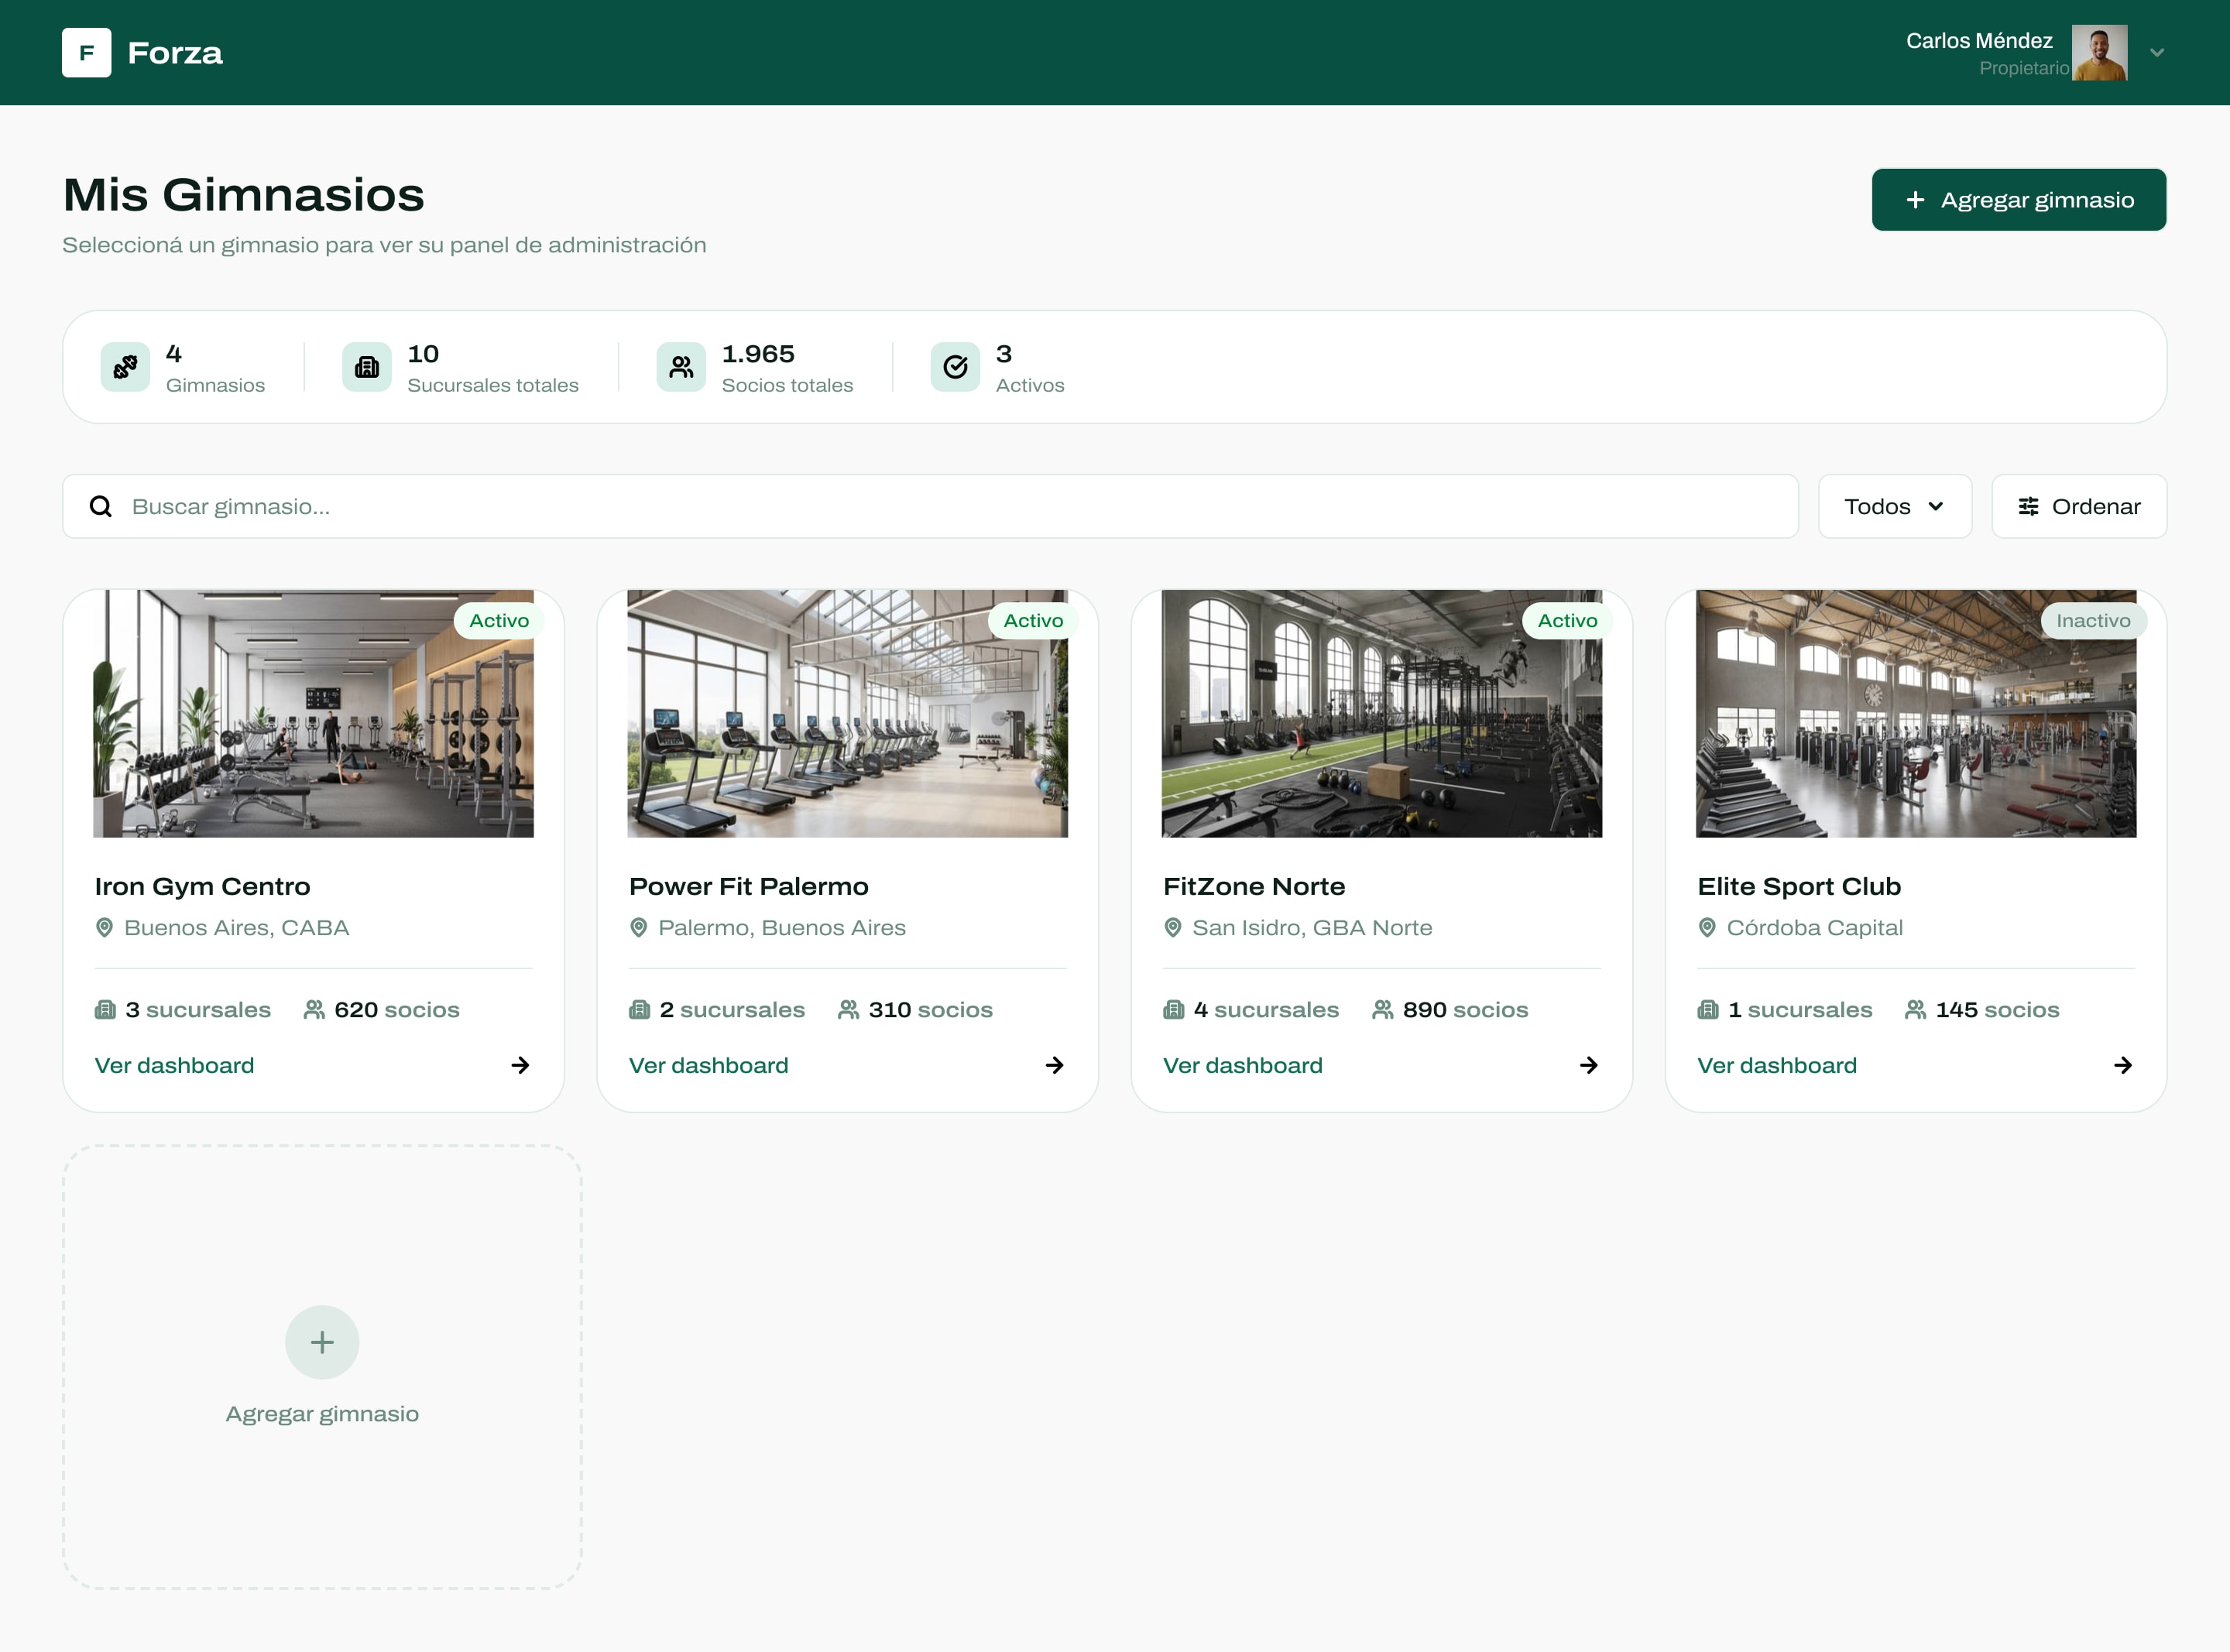Click the Agregar gimnasio header button

pyautogui.click(x=2018, y=199)
